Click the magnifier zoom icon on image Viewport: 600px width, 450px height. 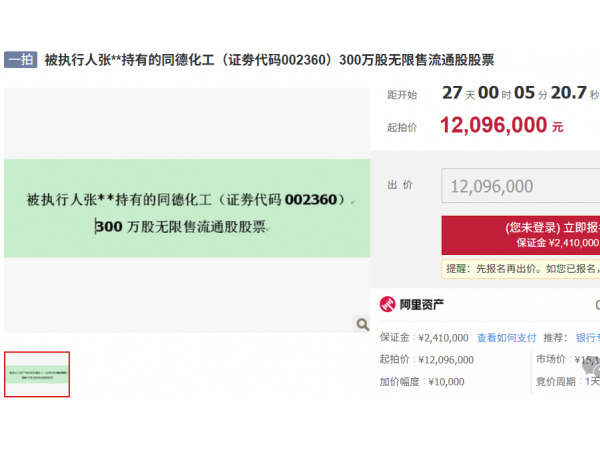363,324
